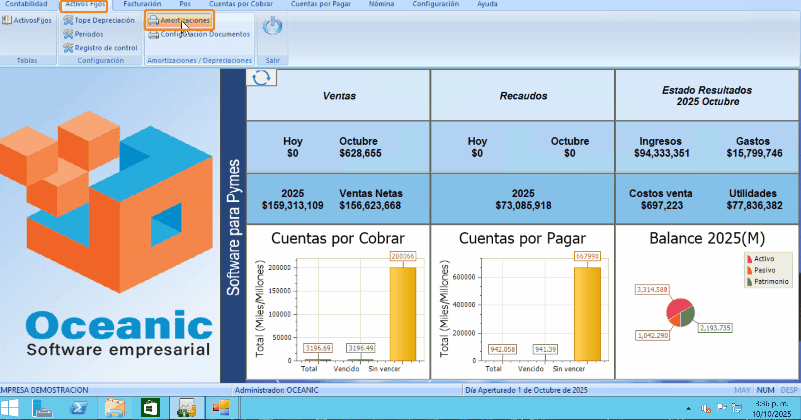Image resolution: width=801 pixels, height=420 pixels.
Task: Click Amortizaciones in the ribbon
Action: (179, 20)
